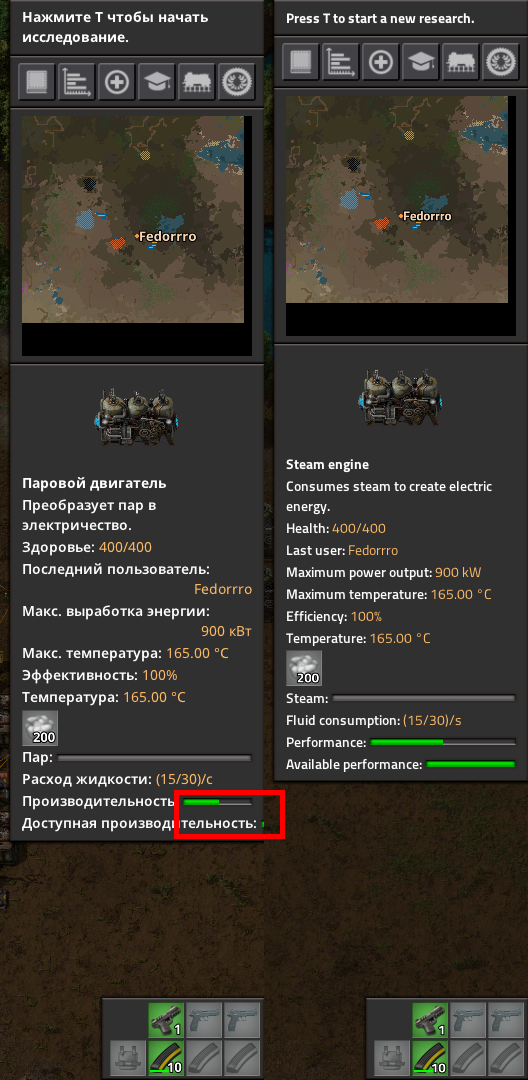Click the bonuses plus icon in the English panel
Viewport: 528px width, 1080px height.
pyautogui.click(x=381, y=63)
